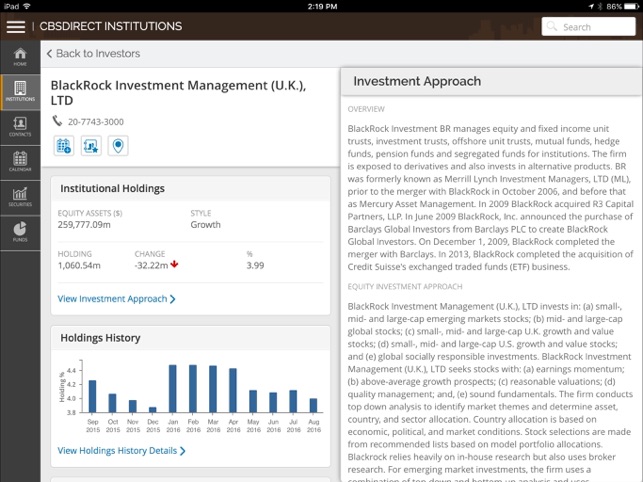Tap the Sep 2015 bar in chart
The image size is (643, 482).
click(x=92, y=396)
